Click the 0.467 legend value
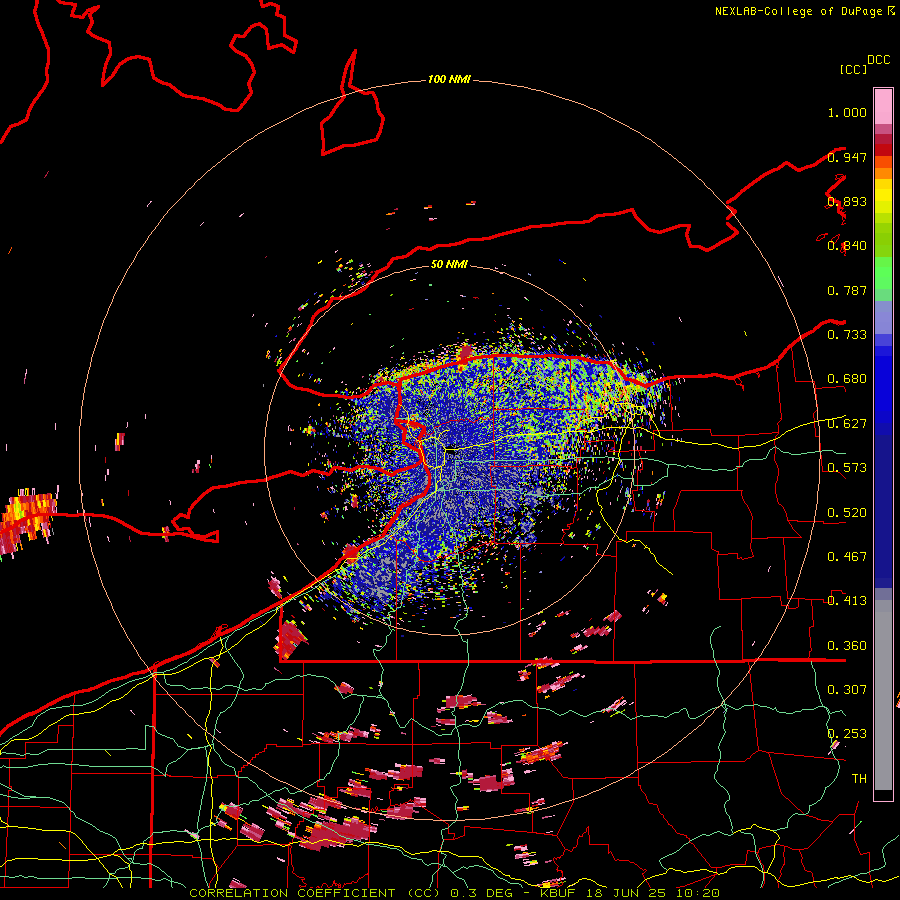 (x=847, y=557)
